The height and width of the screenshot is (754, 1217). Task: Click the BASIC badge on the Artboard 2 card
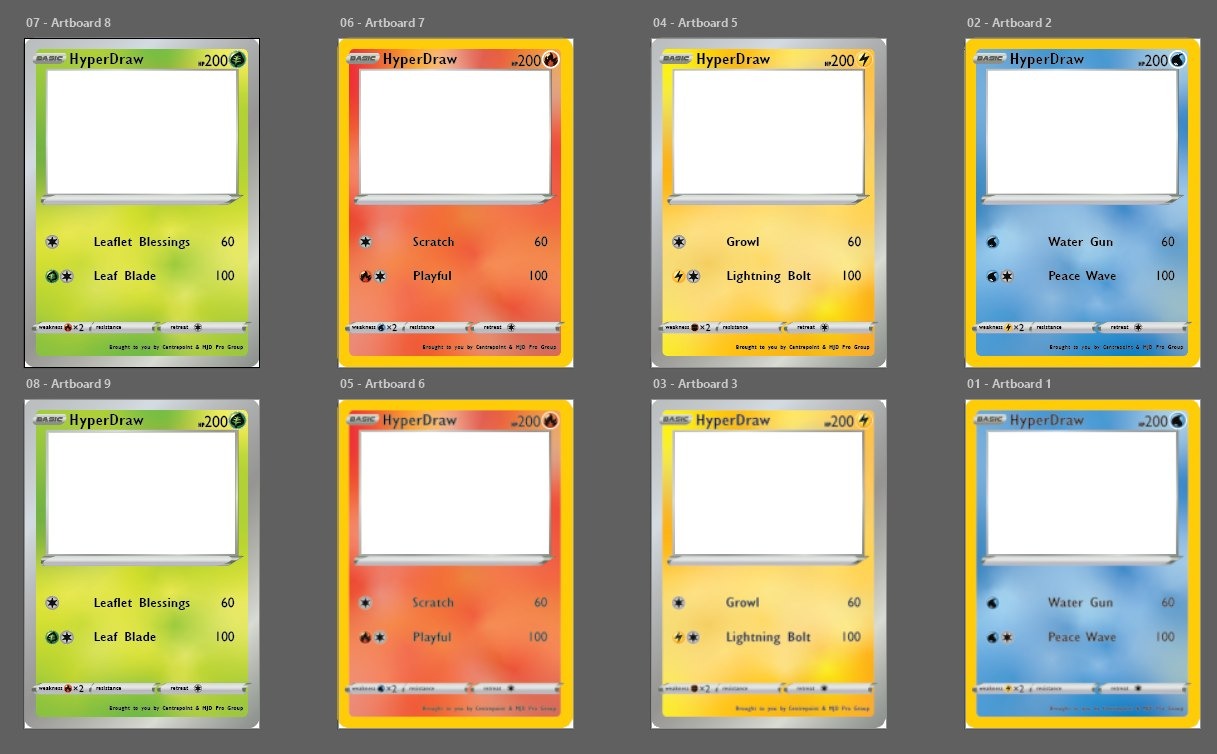click(990, 59)
